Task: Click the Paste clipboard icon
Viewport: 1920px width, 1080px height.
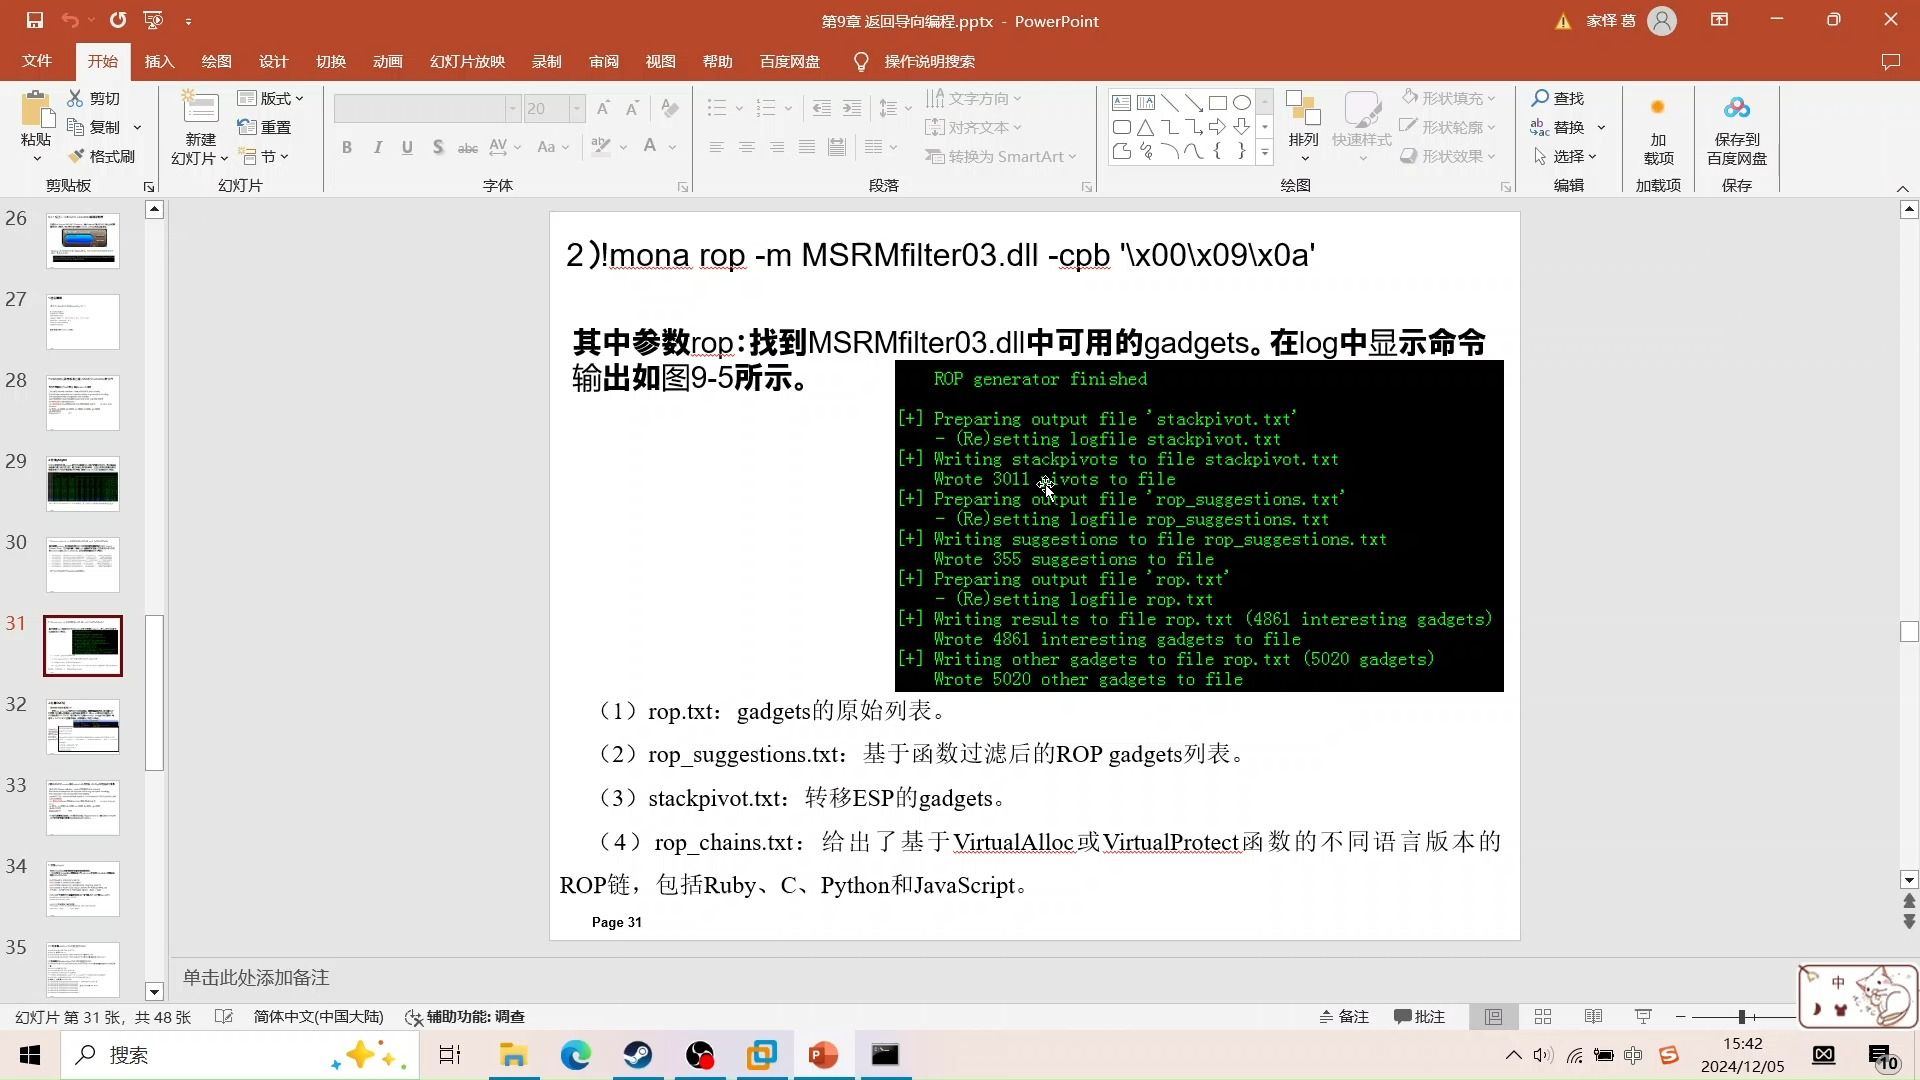Action: (37, 110)
